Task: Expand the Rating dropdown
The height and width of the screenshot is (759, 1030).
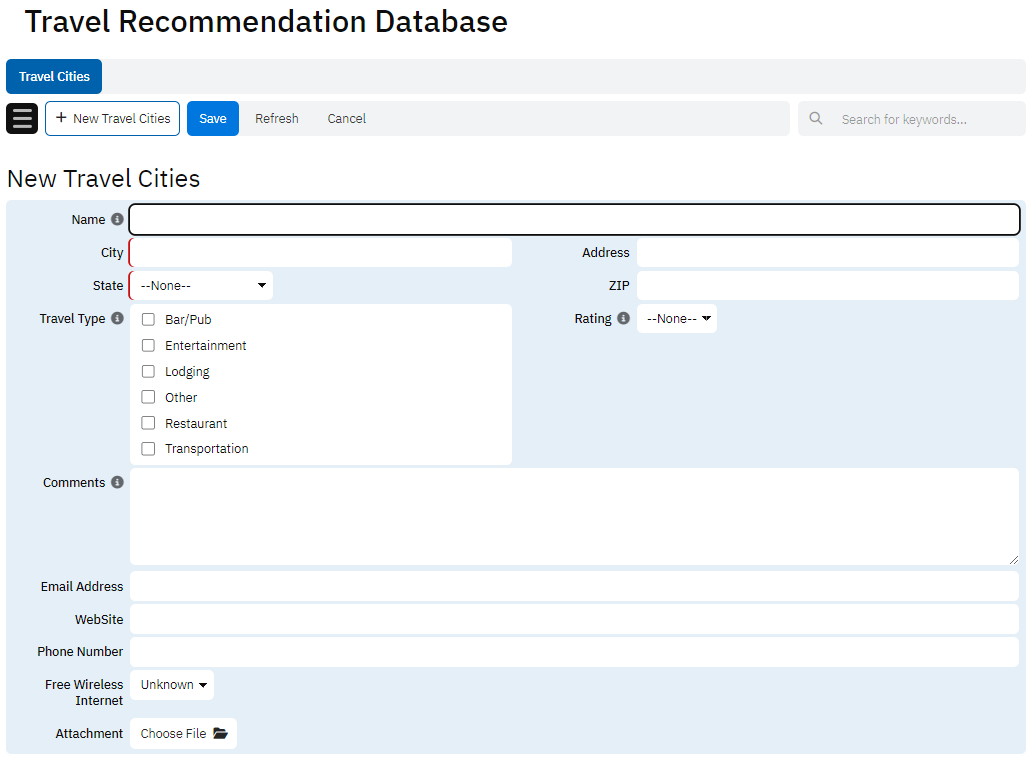Action: pyautogui.click(x=677, y=319)
